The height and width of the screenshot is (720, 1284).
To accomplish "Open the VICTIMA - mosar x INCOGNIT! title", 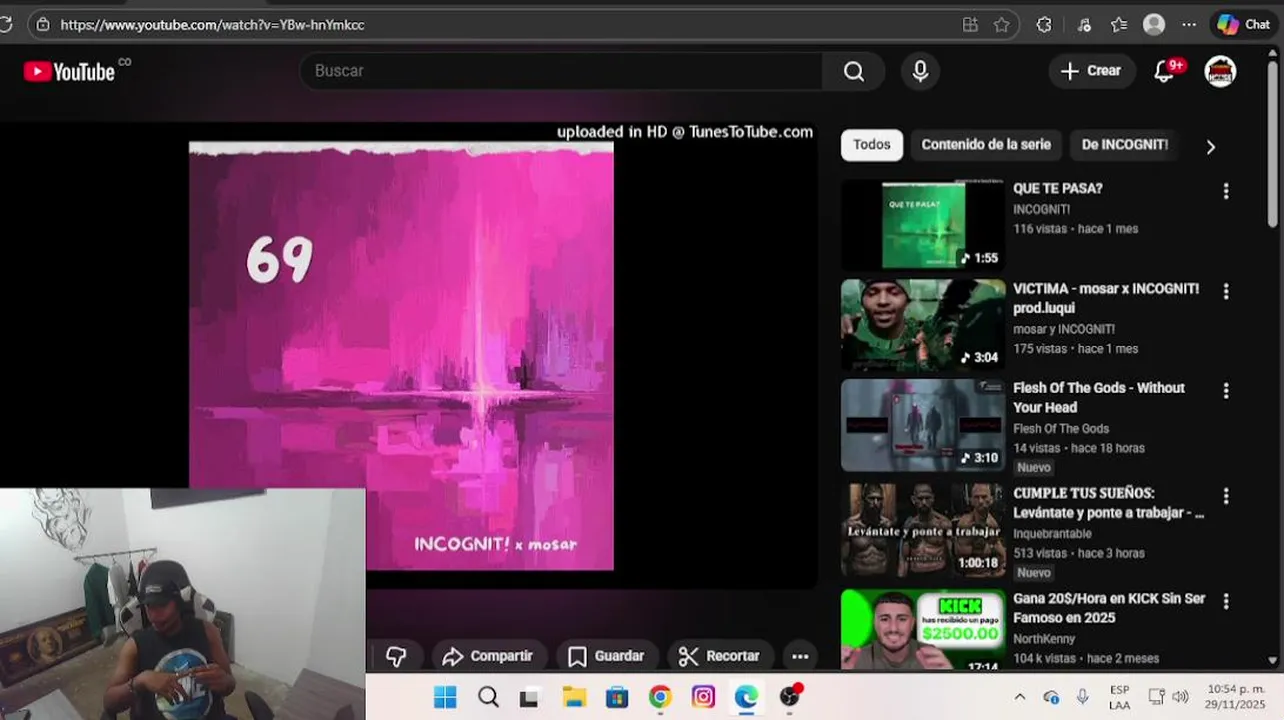I will coord(1106,298).
